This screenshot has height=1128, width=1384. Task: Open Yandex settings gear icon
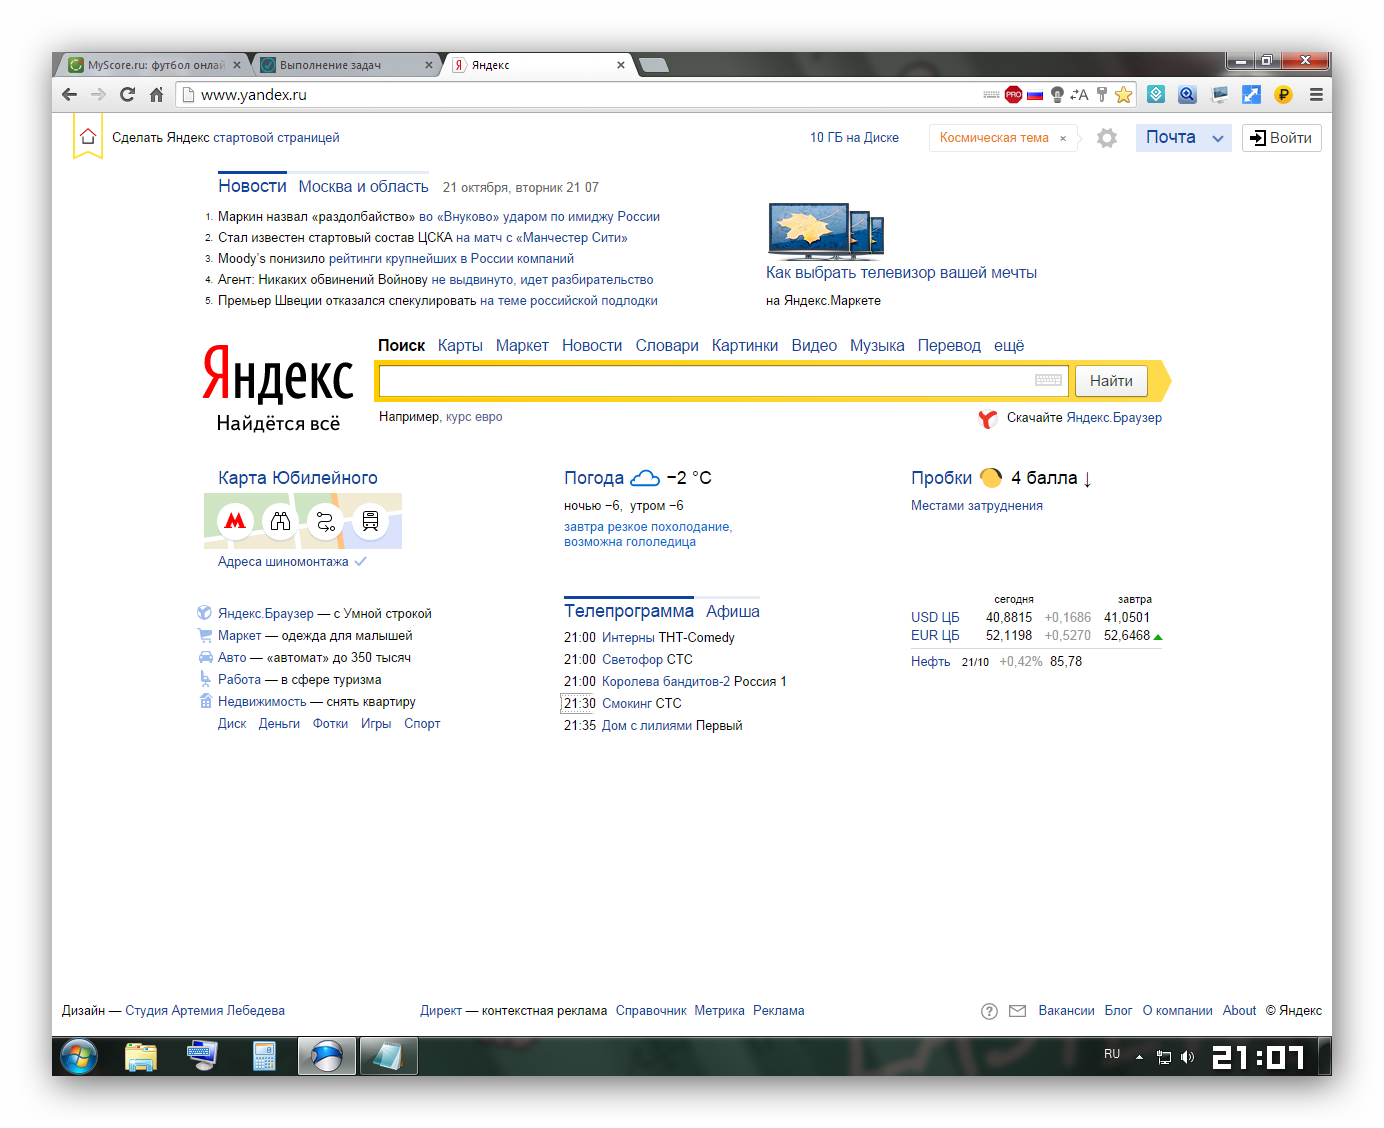coord(1106,138)
